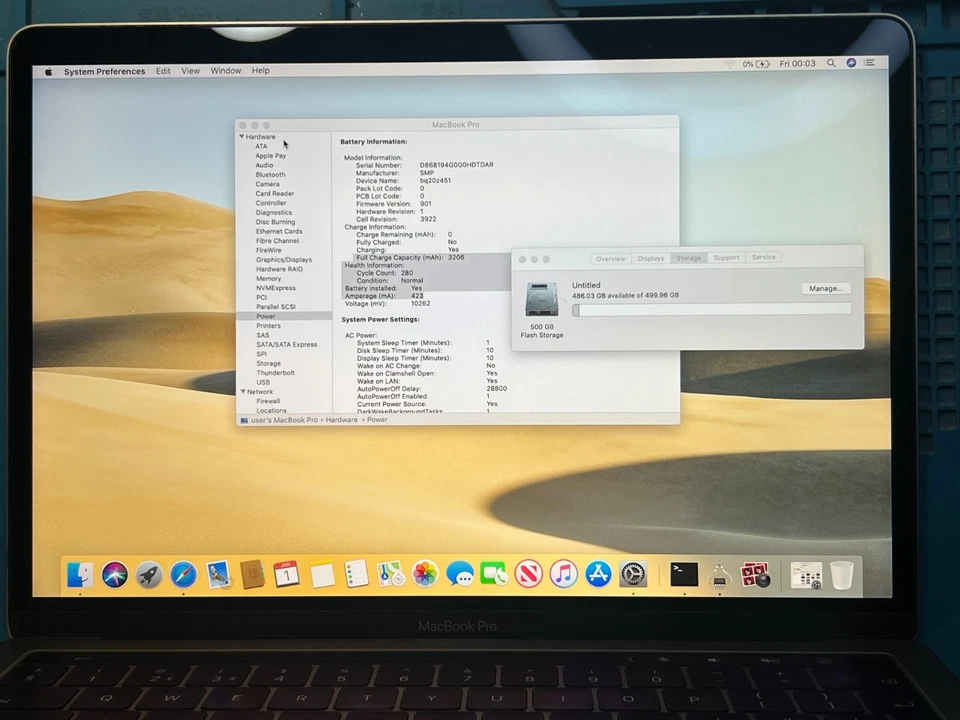Open System Information chip icon in Dock
This screenshot has width=960, height=720.
719,574
